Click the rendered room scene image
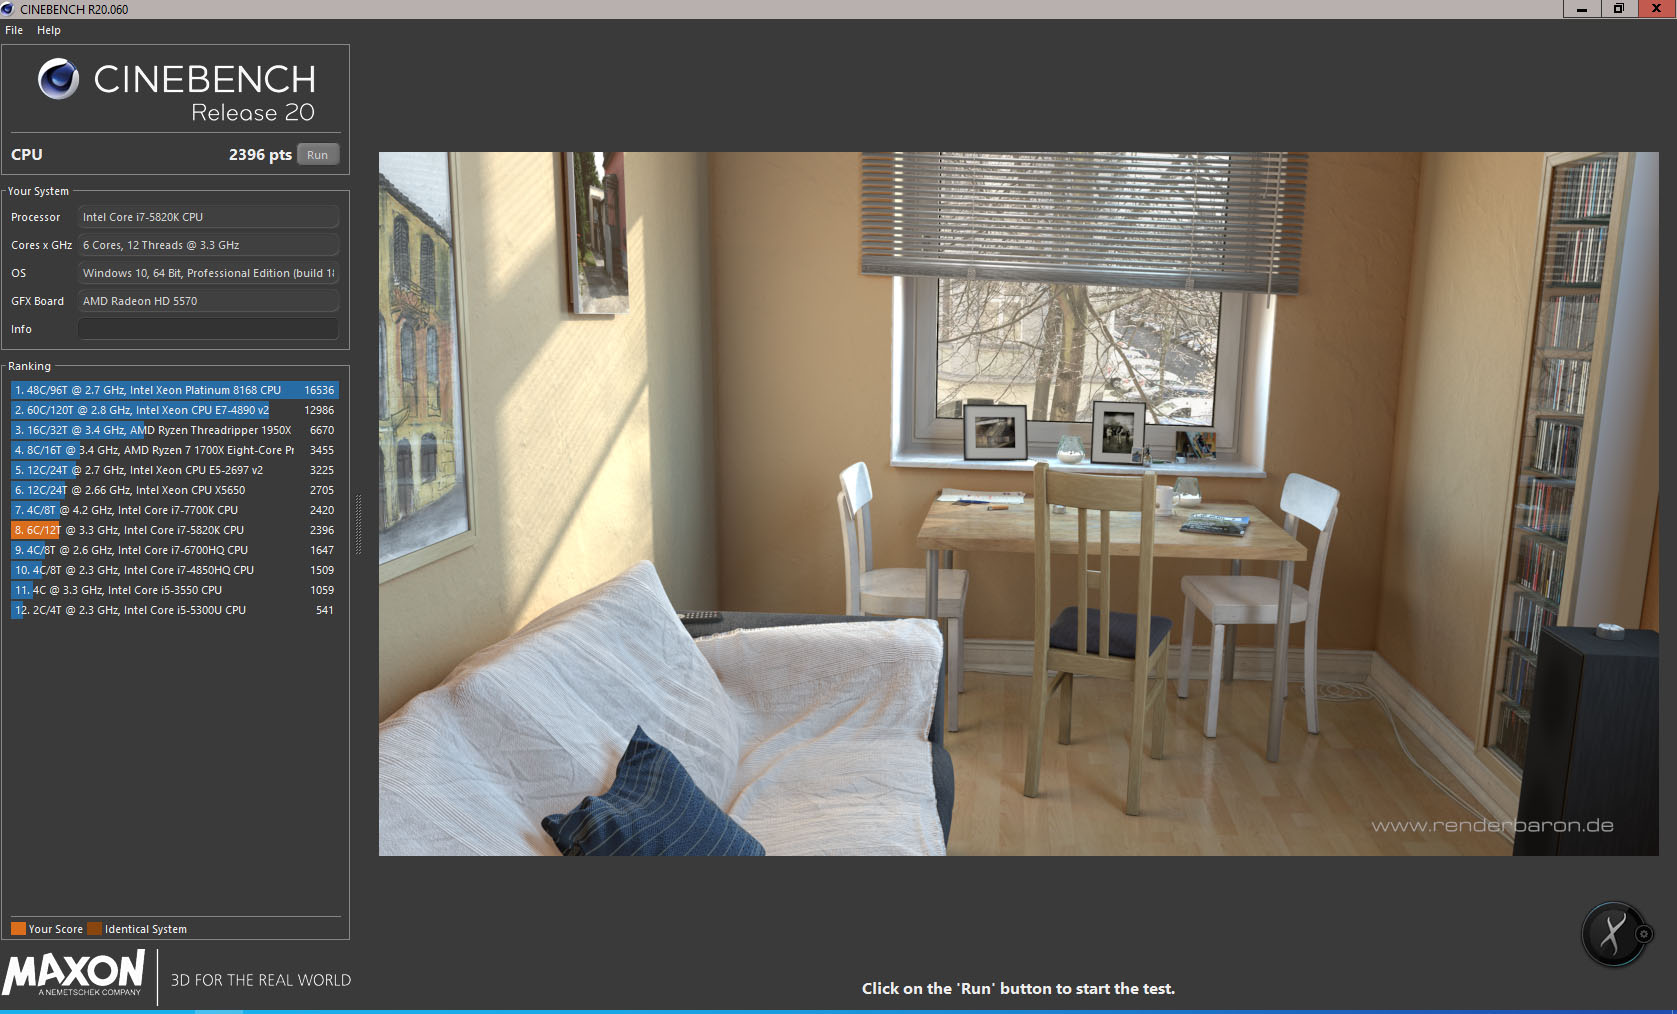This screenshot has height=1014, width=1677. click(x=1018, y=503)
